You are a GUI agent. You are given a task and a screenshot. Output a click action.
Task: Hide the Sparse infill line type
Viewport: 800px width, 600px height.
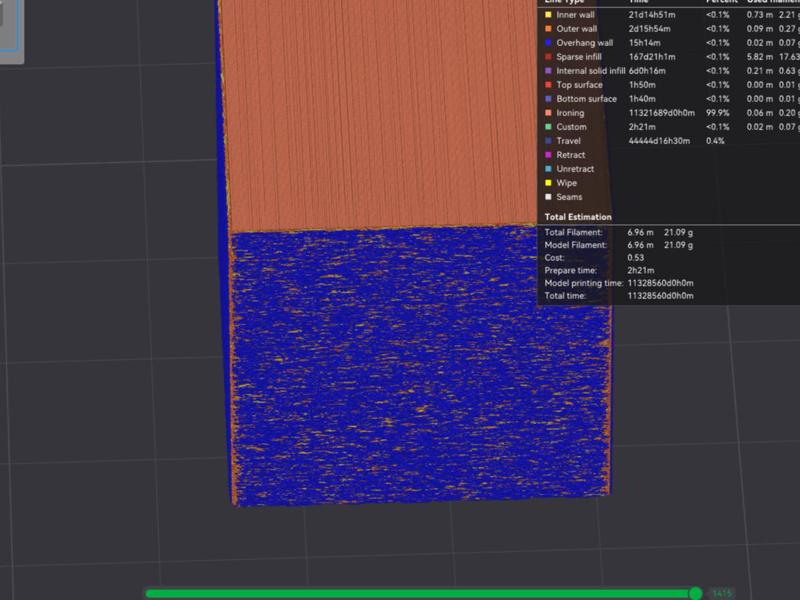point(579,57)
